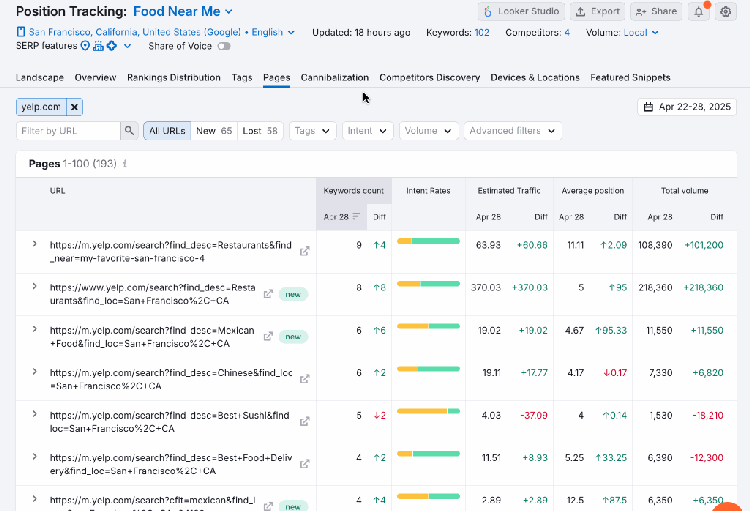Screen dimensions: 750x511
Task: Select the Pages tab
Action: [x=276, y=78]
